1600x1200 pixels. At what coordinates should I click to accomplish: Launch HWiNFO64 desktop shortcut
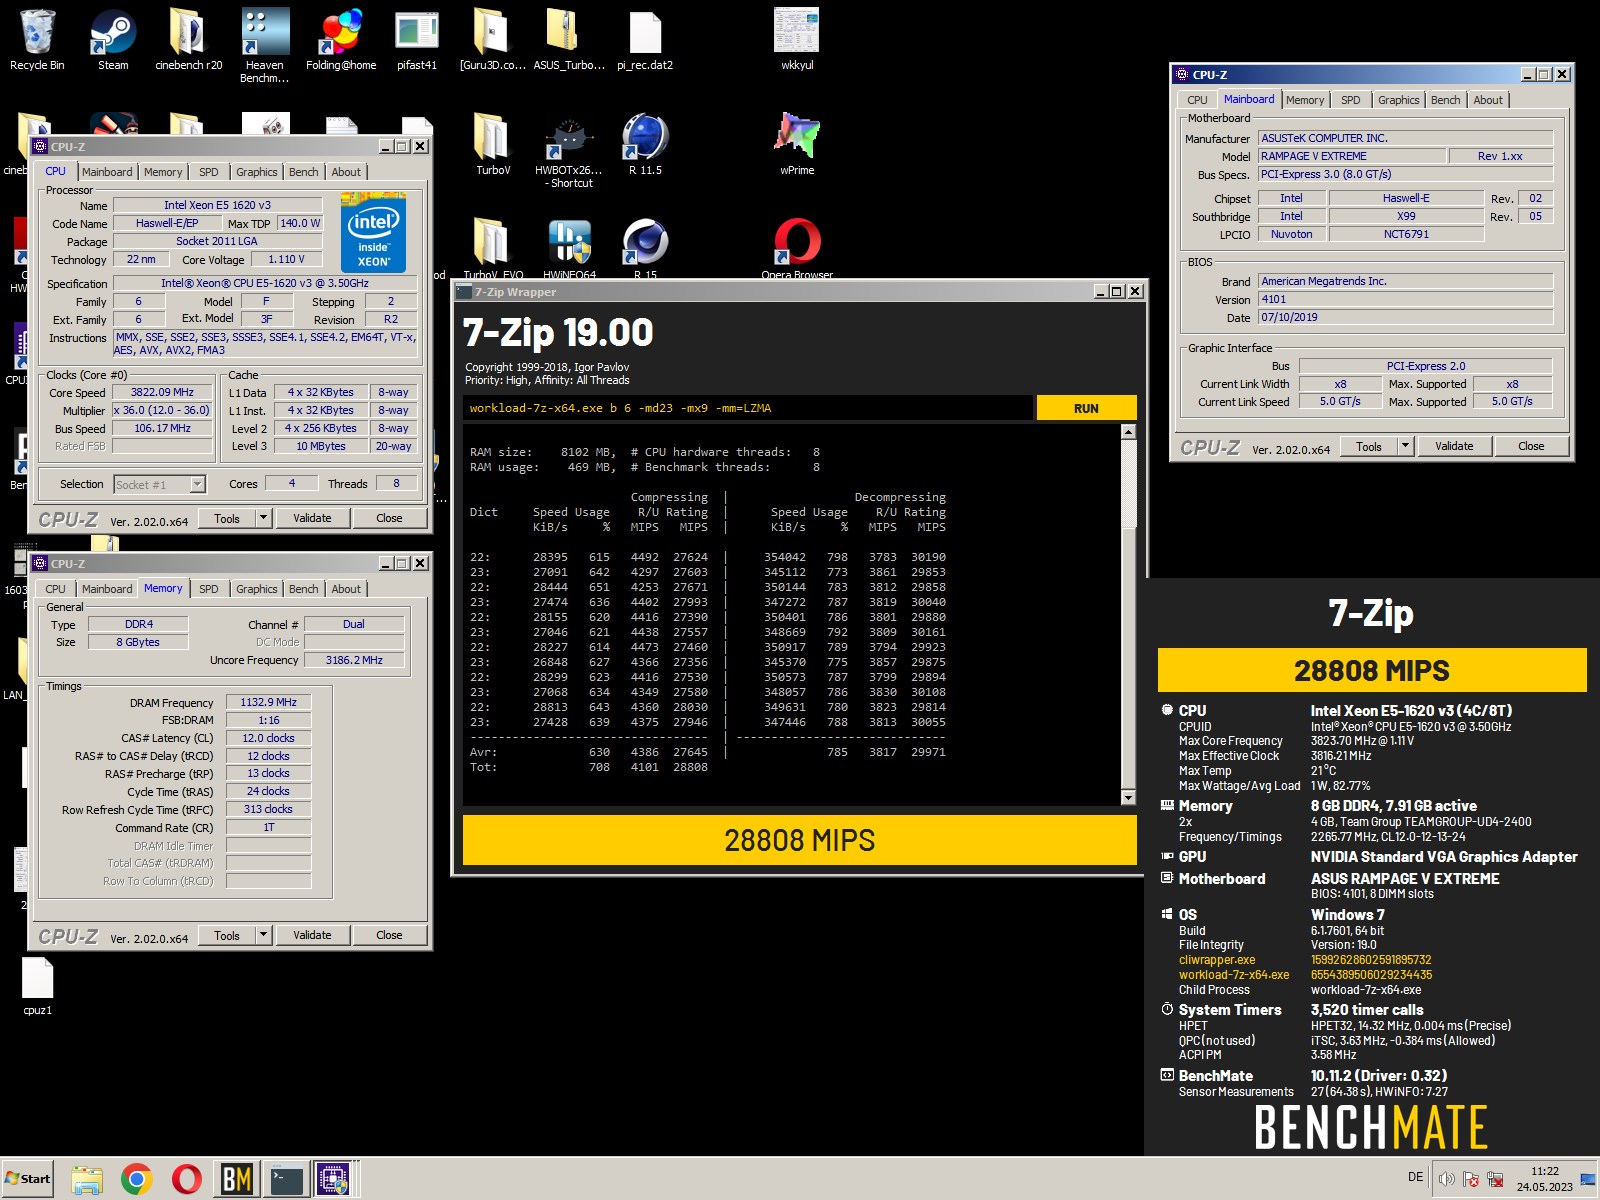pyautogui.click(x=569, y=248)
